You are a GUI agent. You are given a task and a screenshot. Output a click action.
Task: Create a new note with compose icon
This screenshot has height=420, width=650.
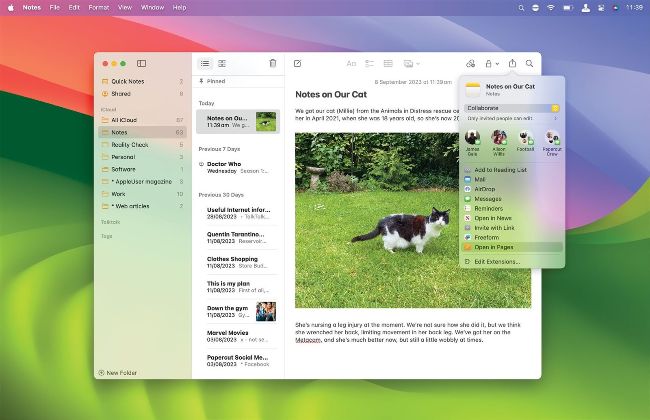pos(297,63)
